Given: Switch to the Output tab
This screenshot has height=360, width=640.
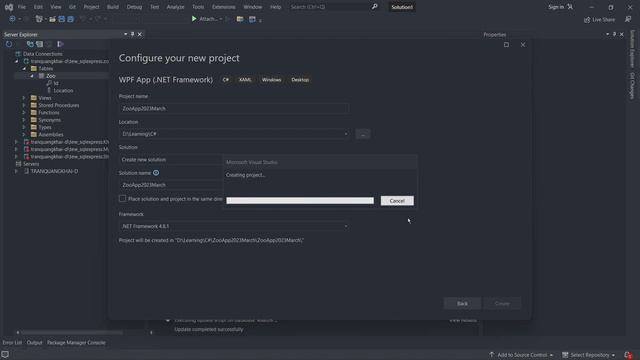Looking at the screenshot, I should [34, 343].
